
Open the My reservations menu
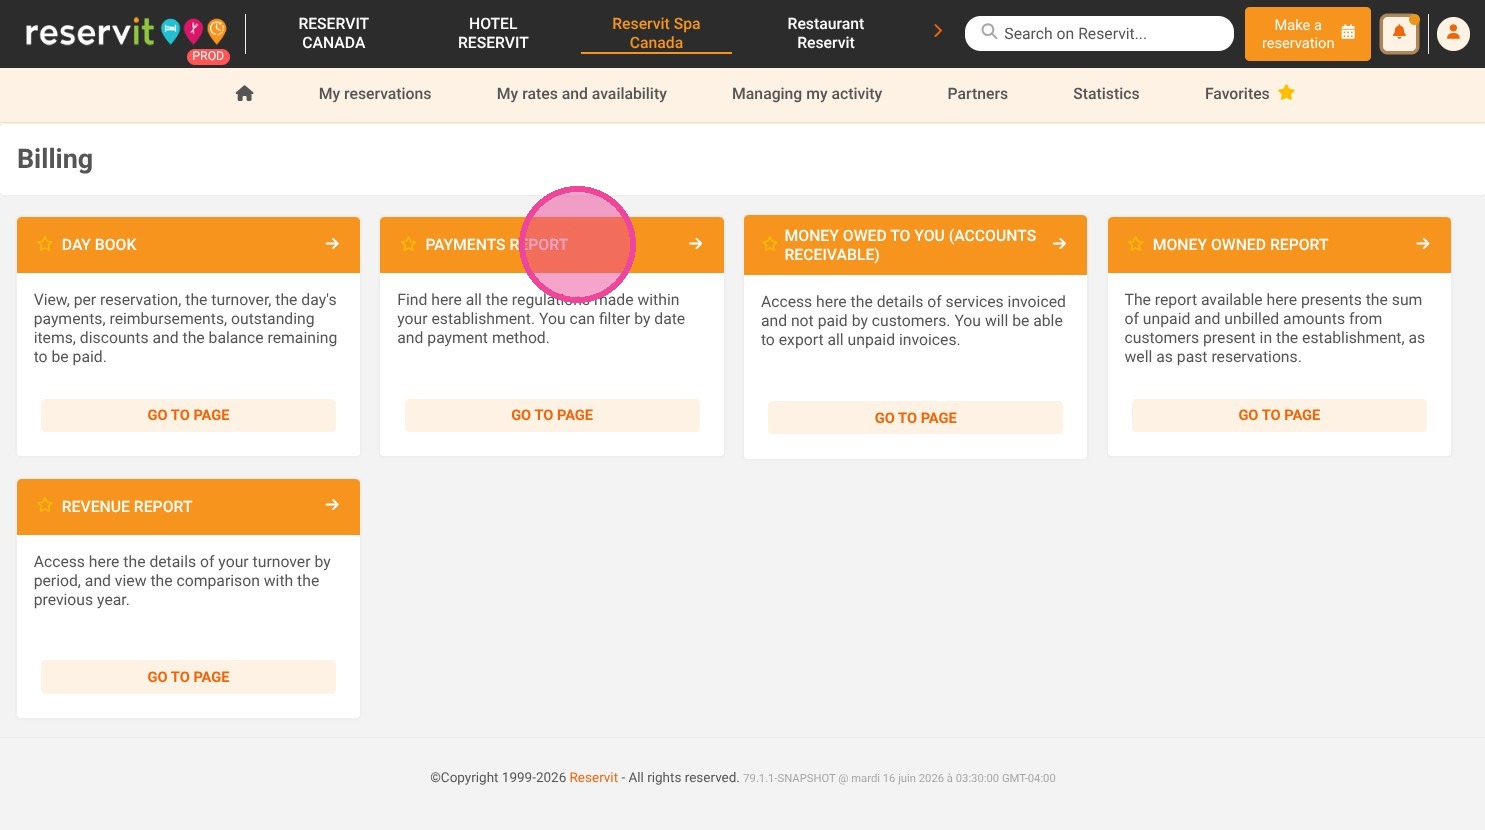375,94
